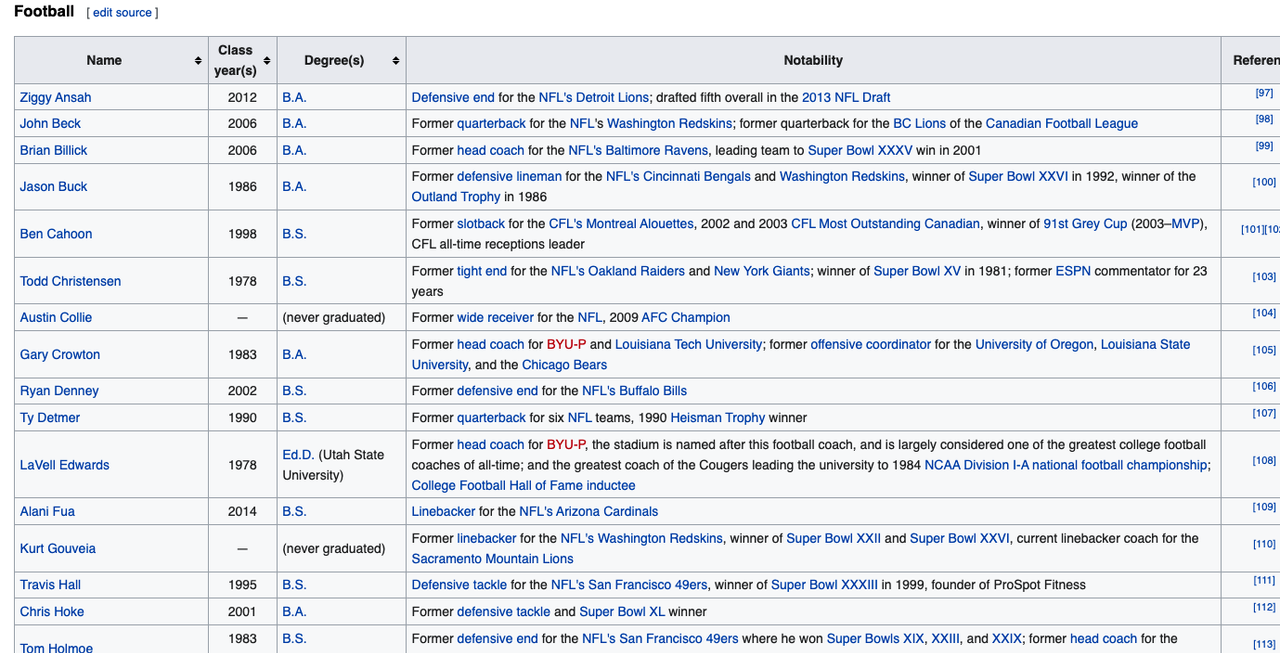Open the Chicago Bears link

click(x=564, y=365)
